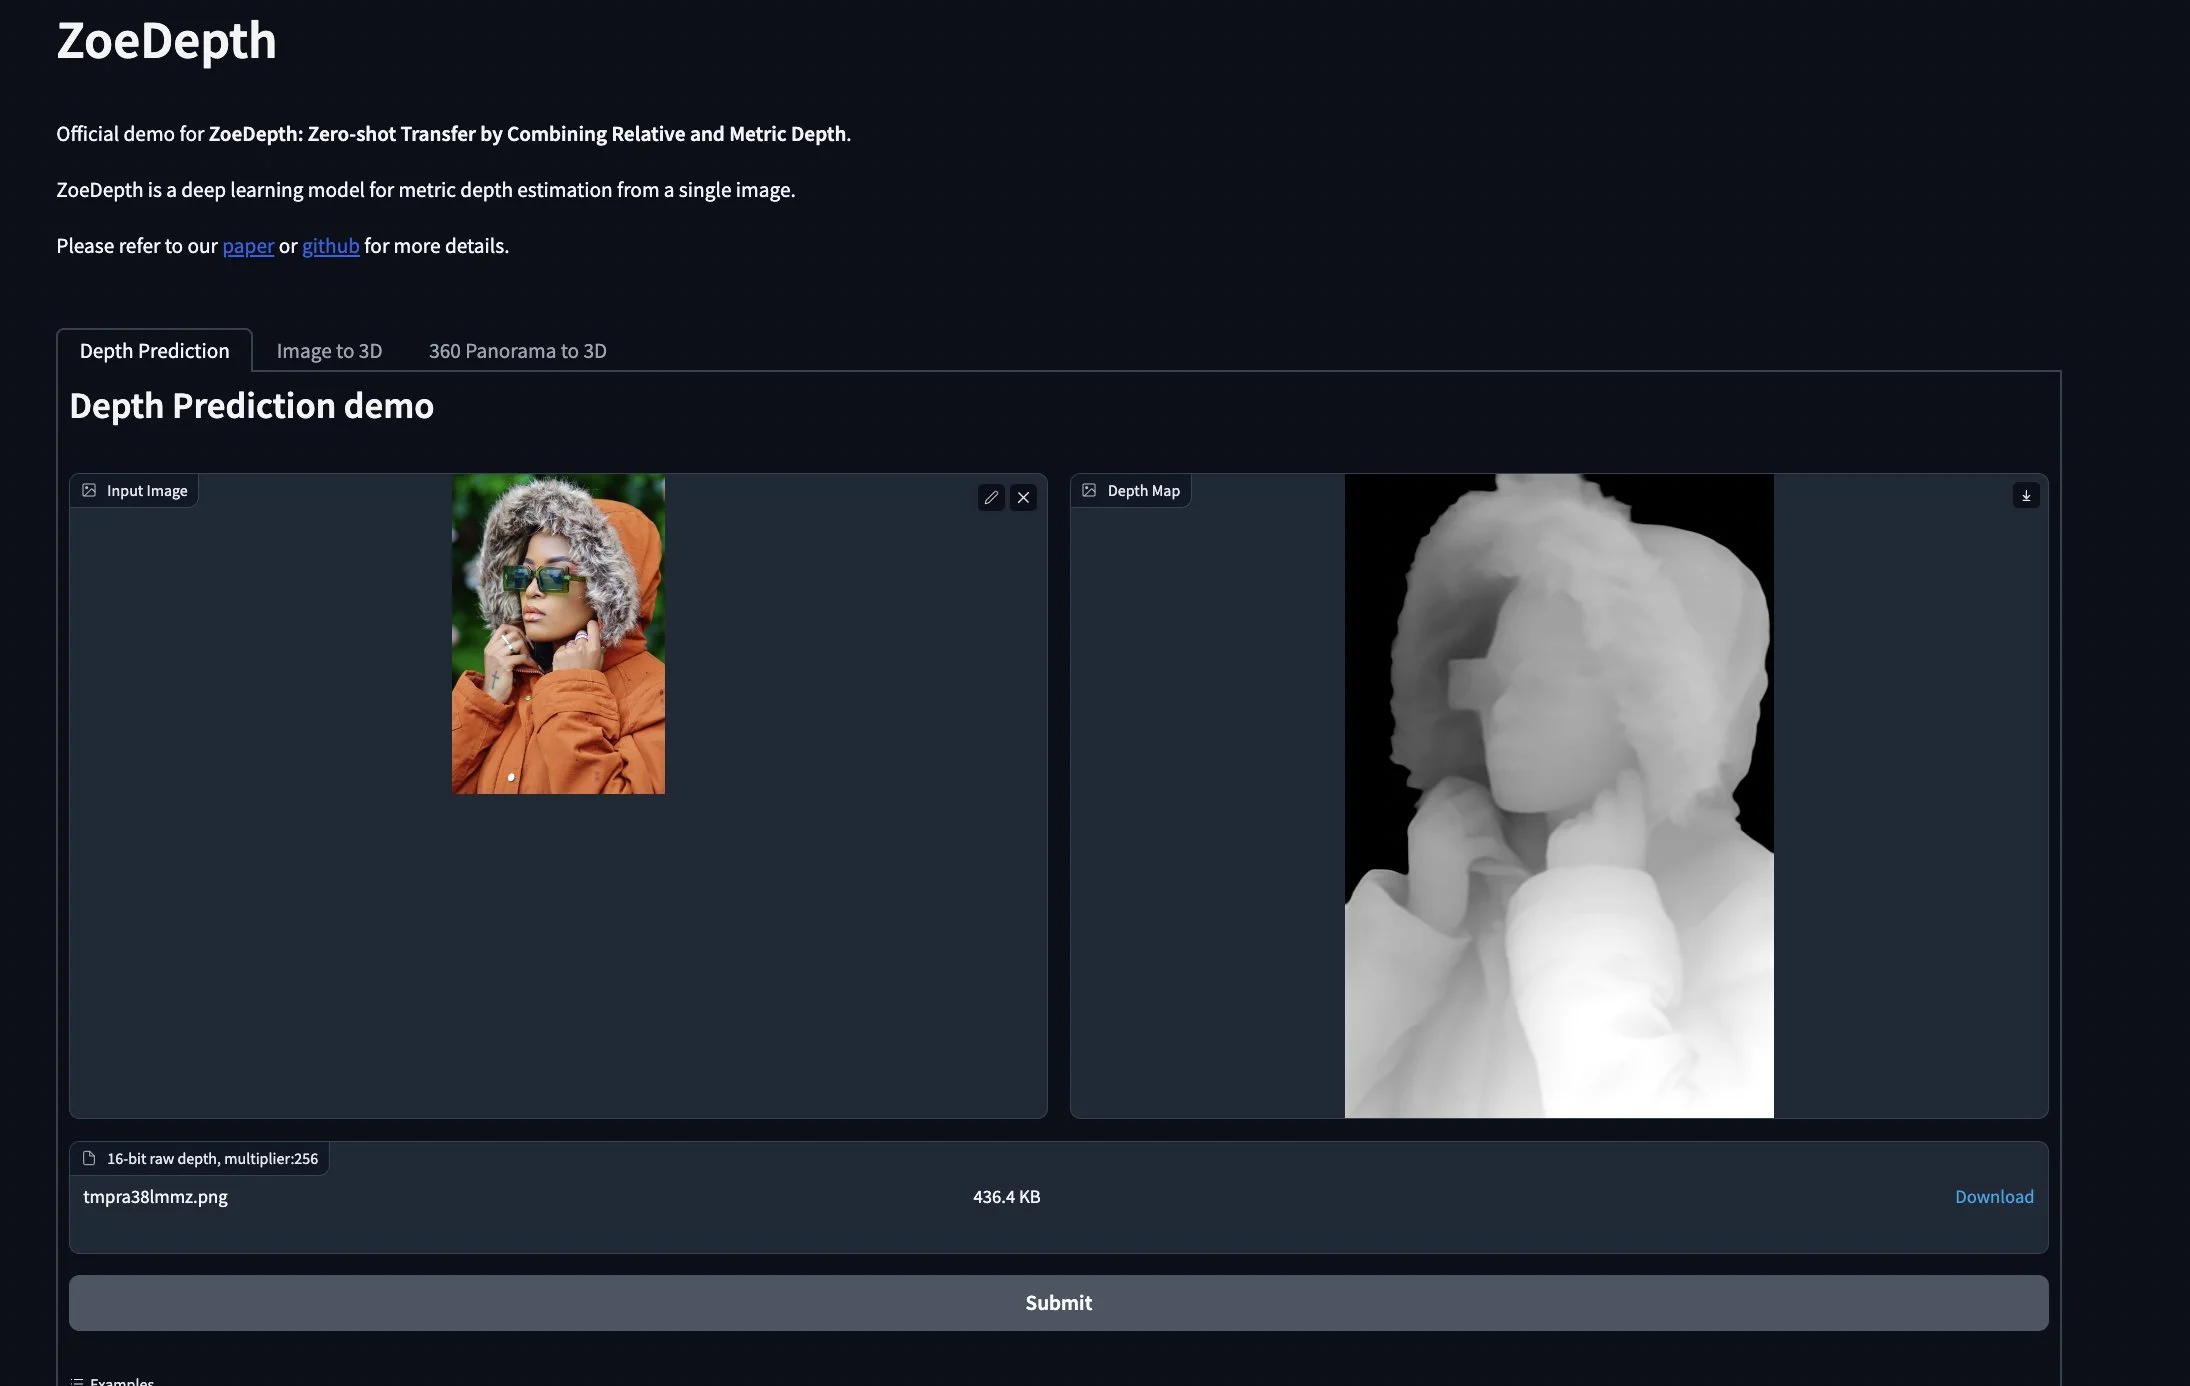
Task: Click the 436.4 KB file size text
Action: (1006, 1196)
